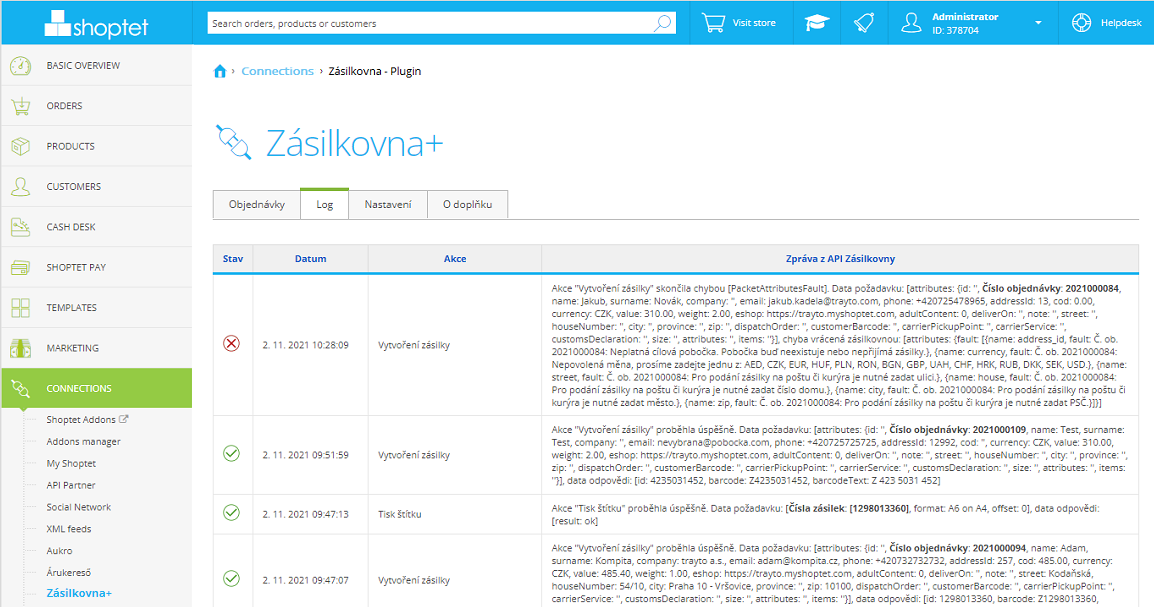The height and width of the screenshot is (607, 1154).
Task: Sort log by Stav column header
Action: pos(233,259)
